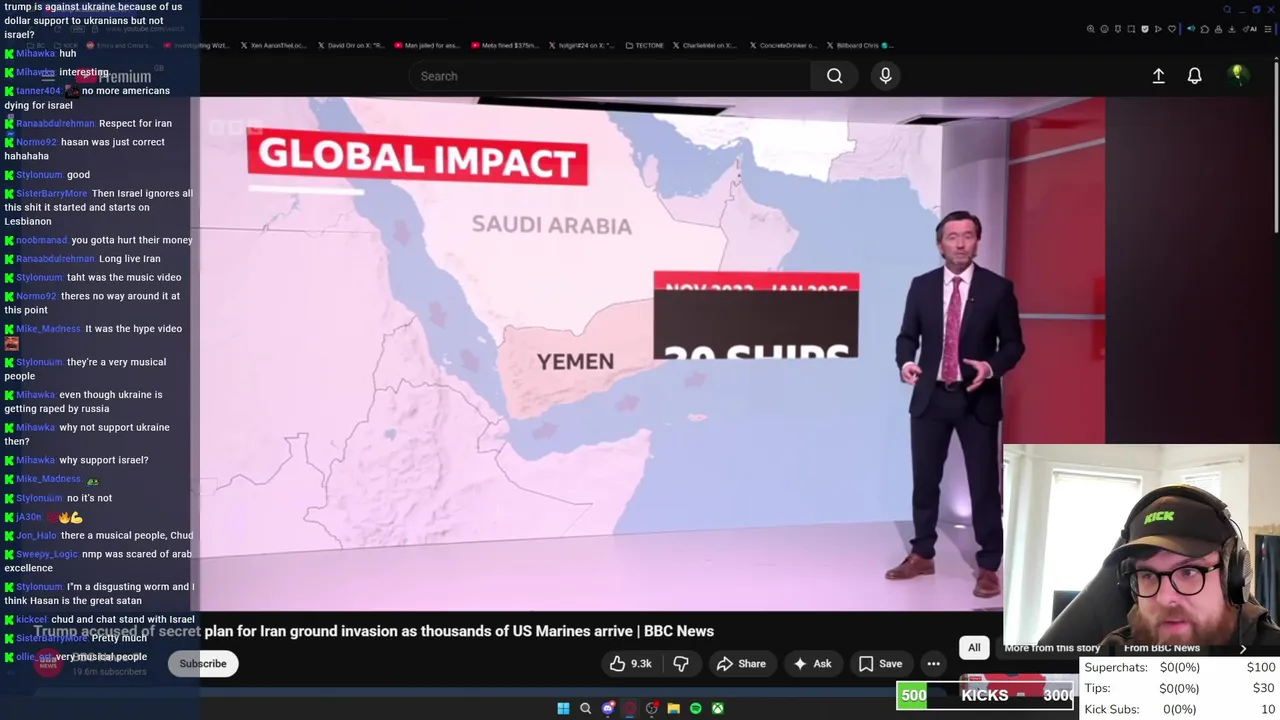Click chat username Jon_Halo
This screenshot has width=1280, height=720.
pos(36,536)
